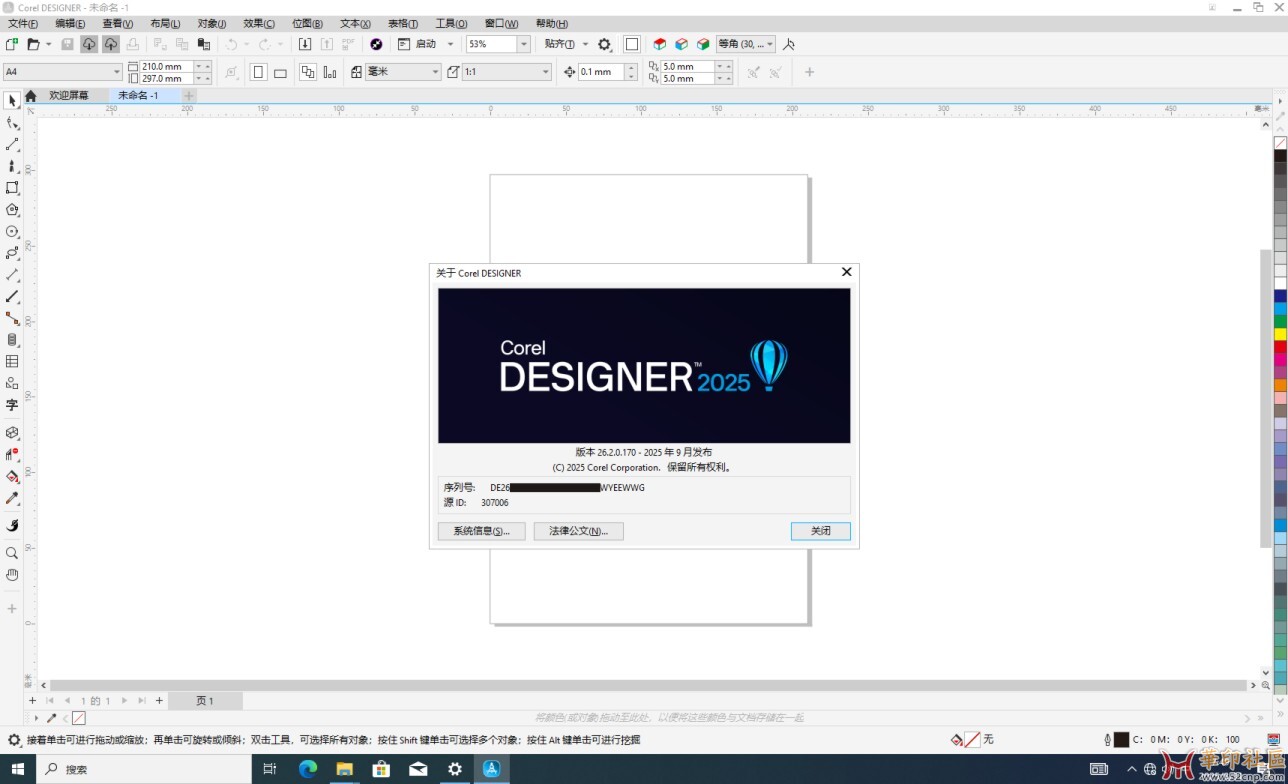Open the 贴齐 snap-to dropdown
Screen dimensions: 1288x784
click(585, 44)
